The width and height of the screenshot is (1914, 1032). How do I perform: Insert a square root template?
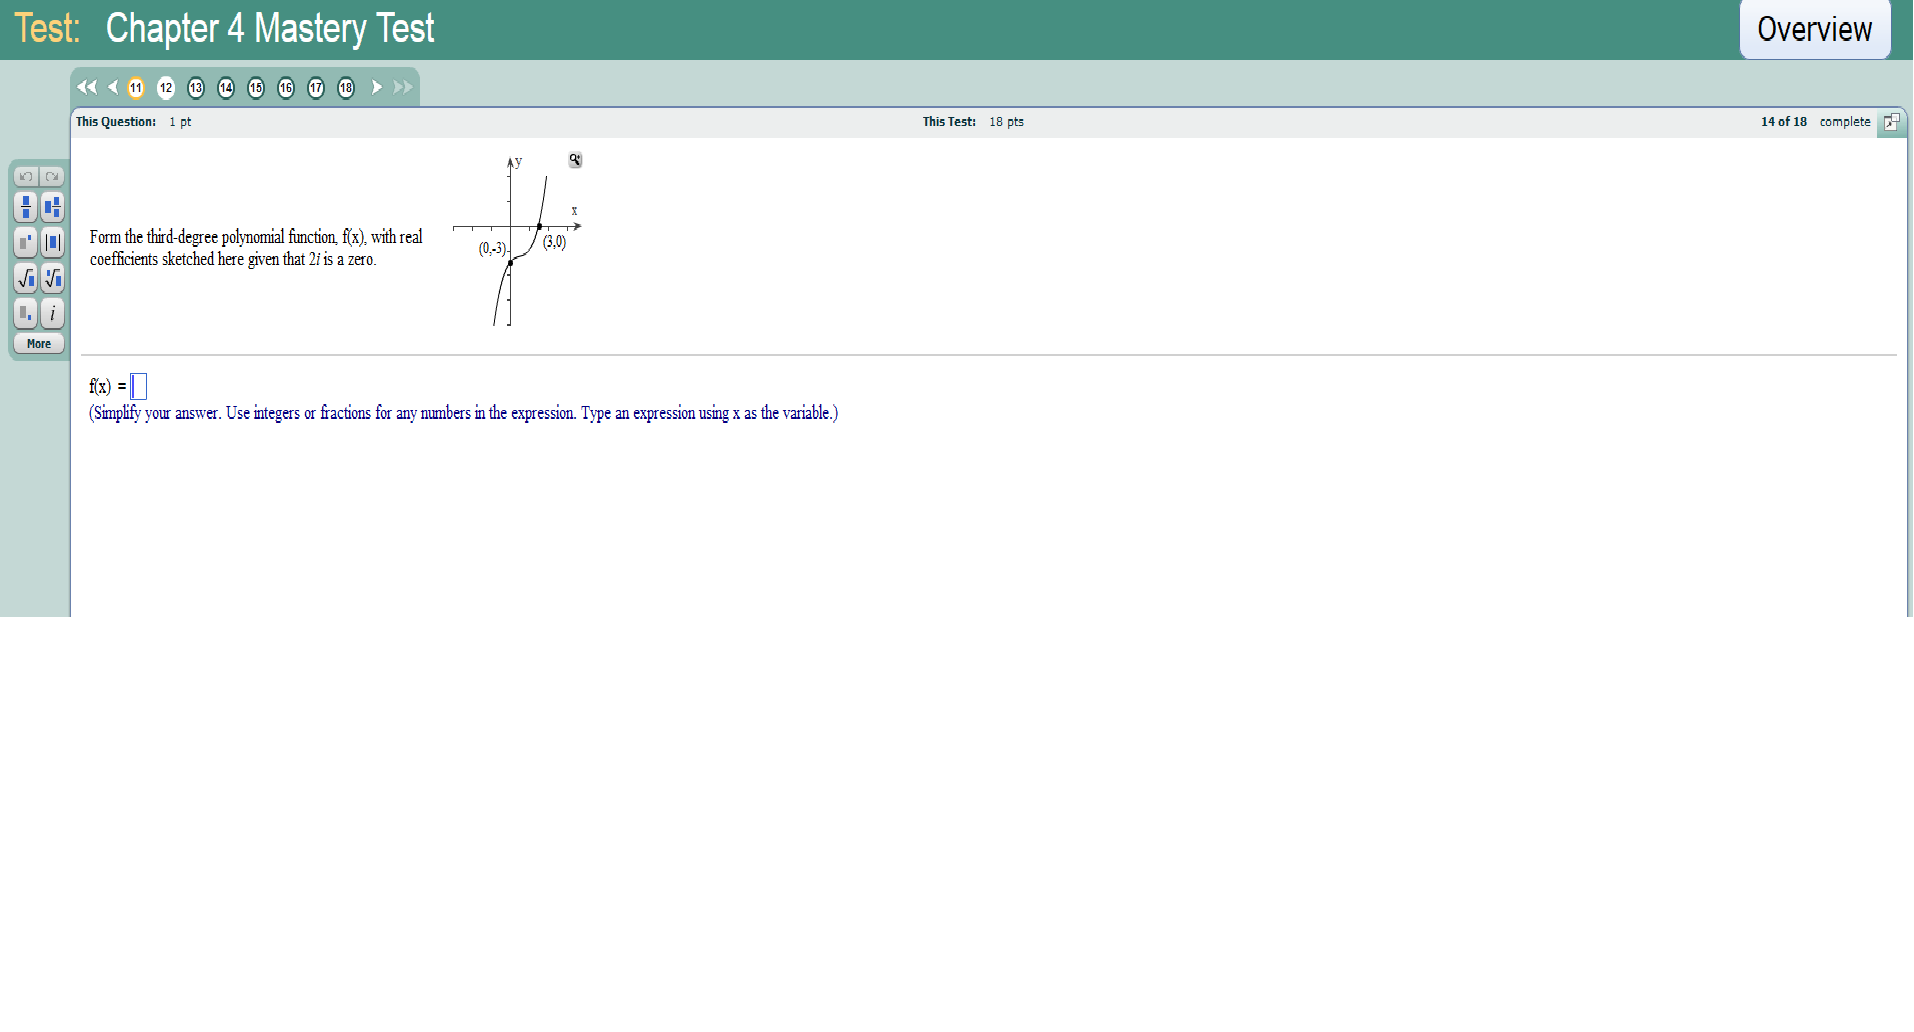(26, 278)
